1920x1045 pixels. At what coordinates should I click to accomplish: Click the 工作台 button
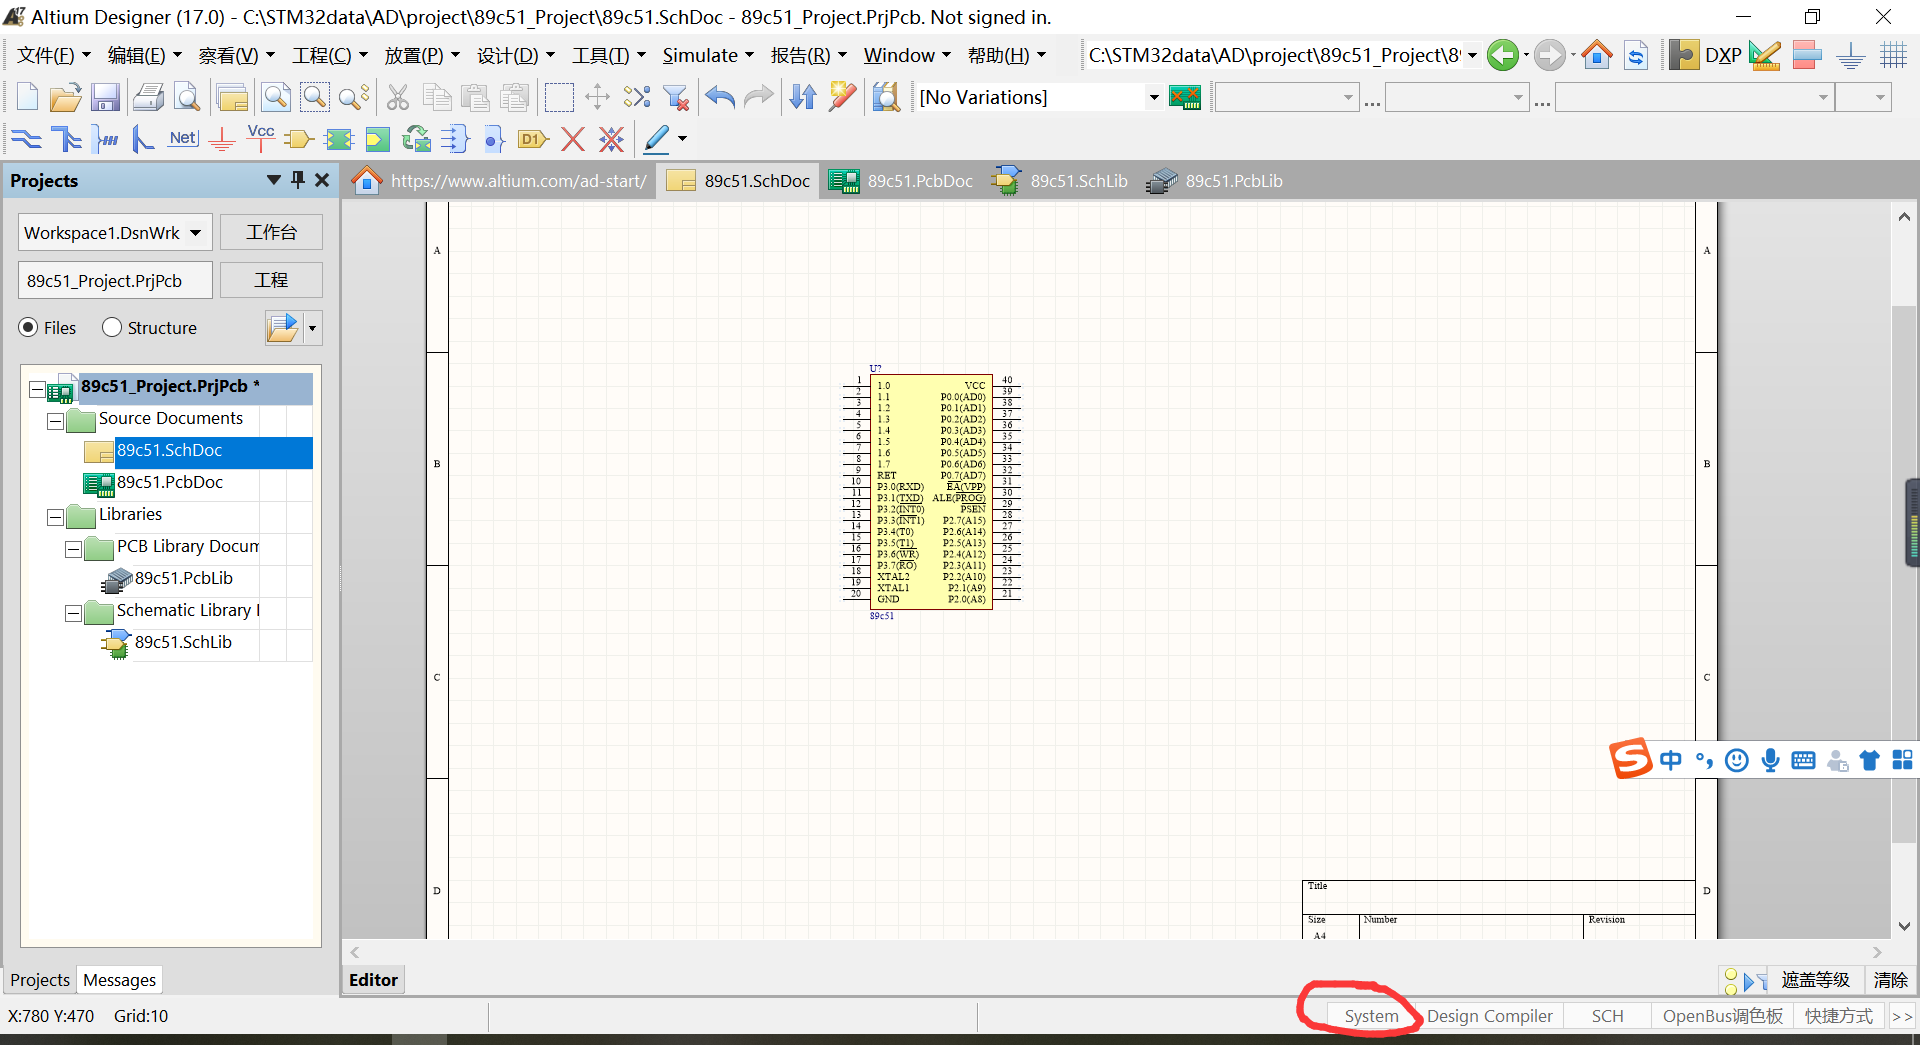(271, 232)
